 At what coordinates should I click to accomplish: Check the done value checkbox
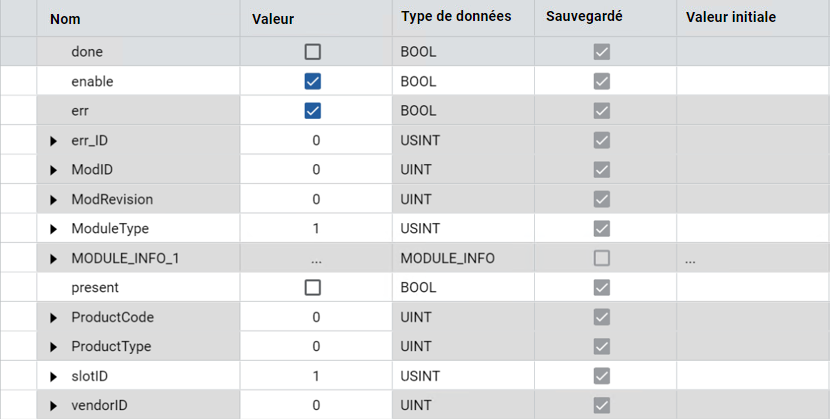click(x=313, y=52)
